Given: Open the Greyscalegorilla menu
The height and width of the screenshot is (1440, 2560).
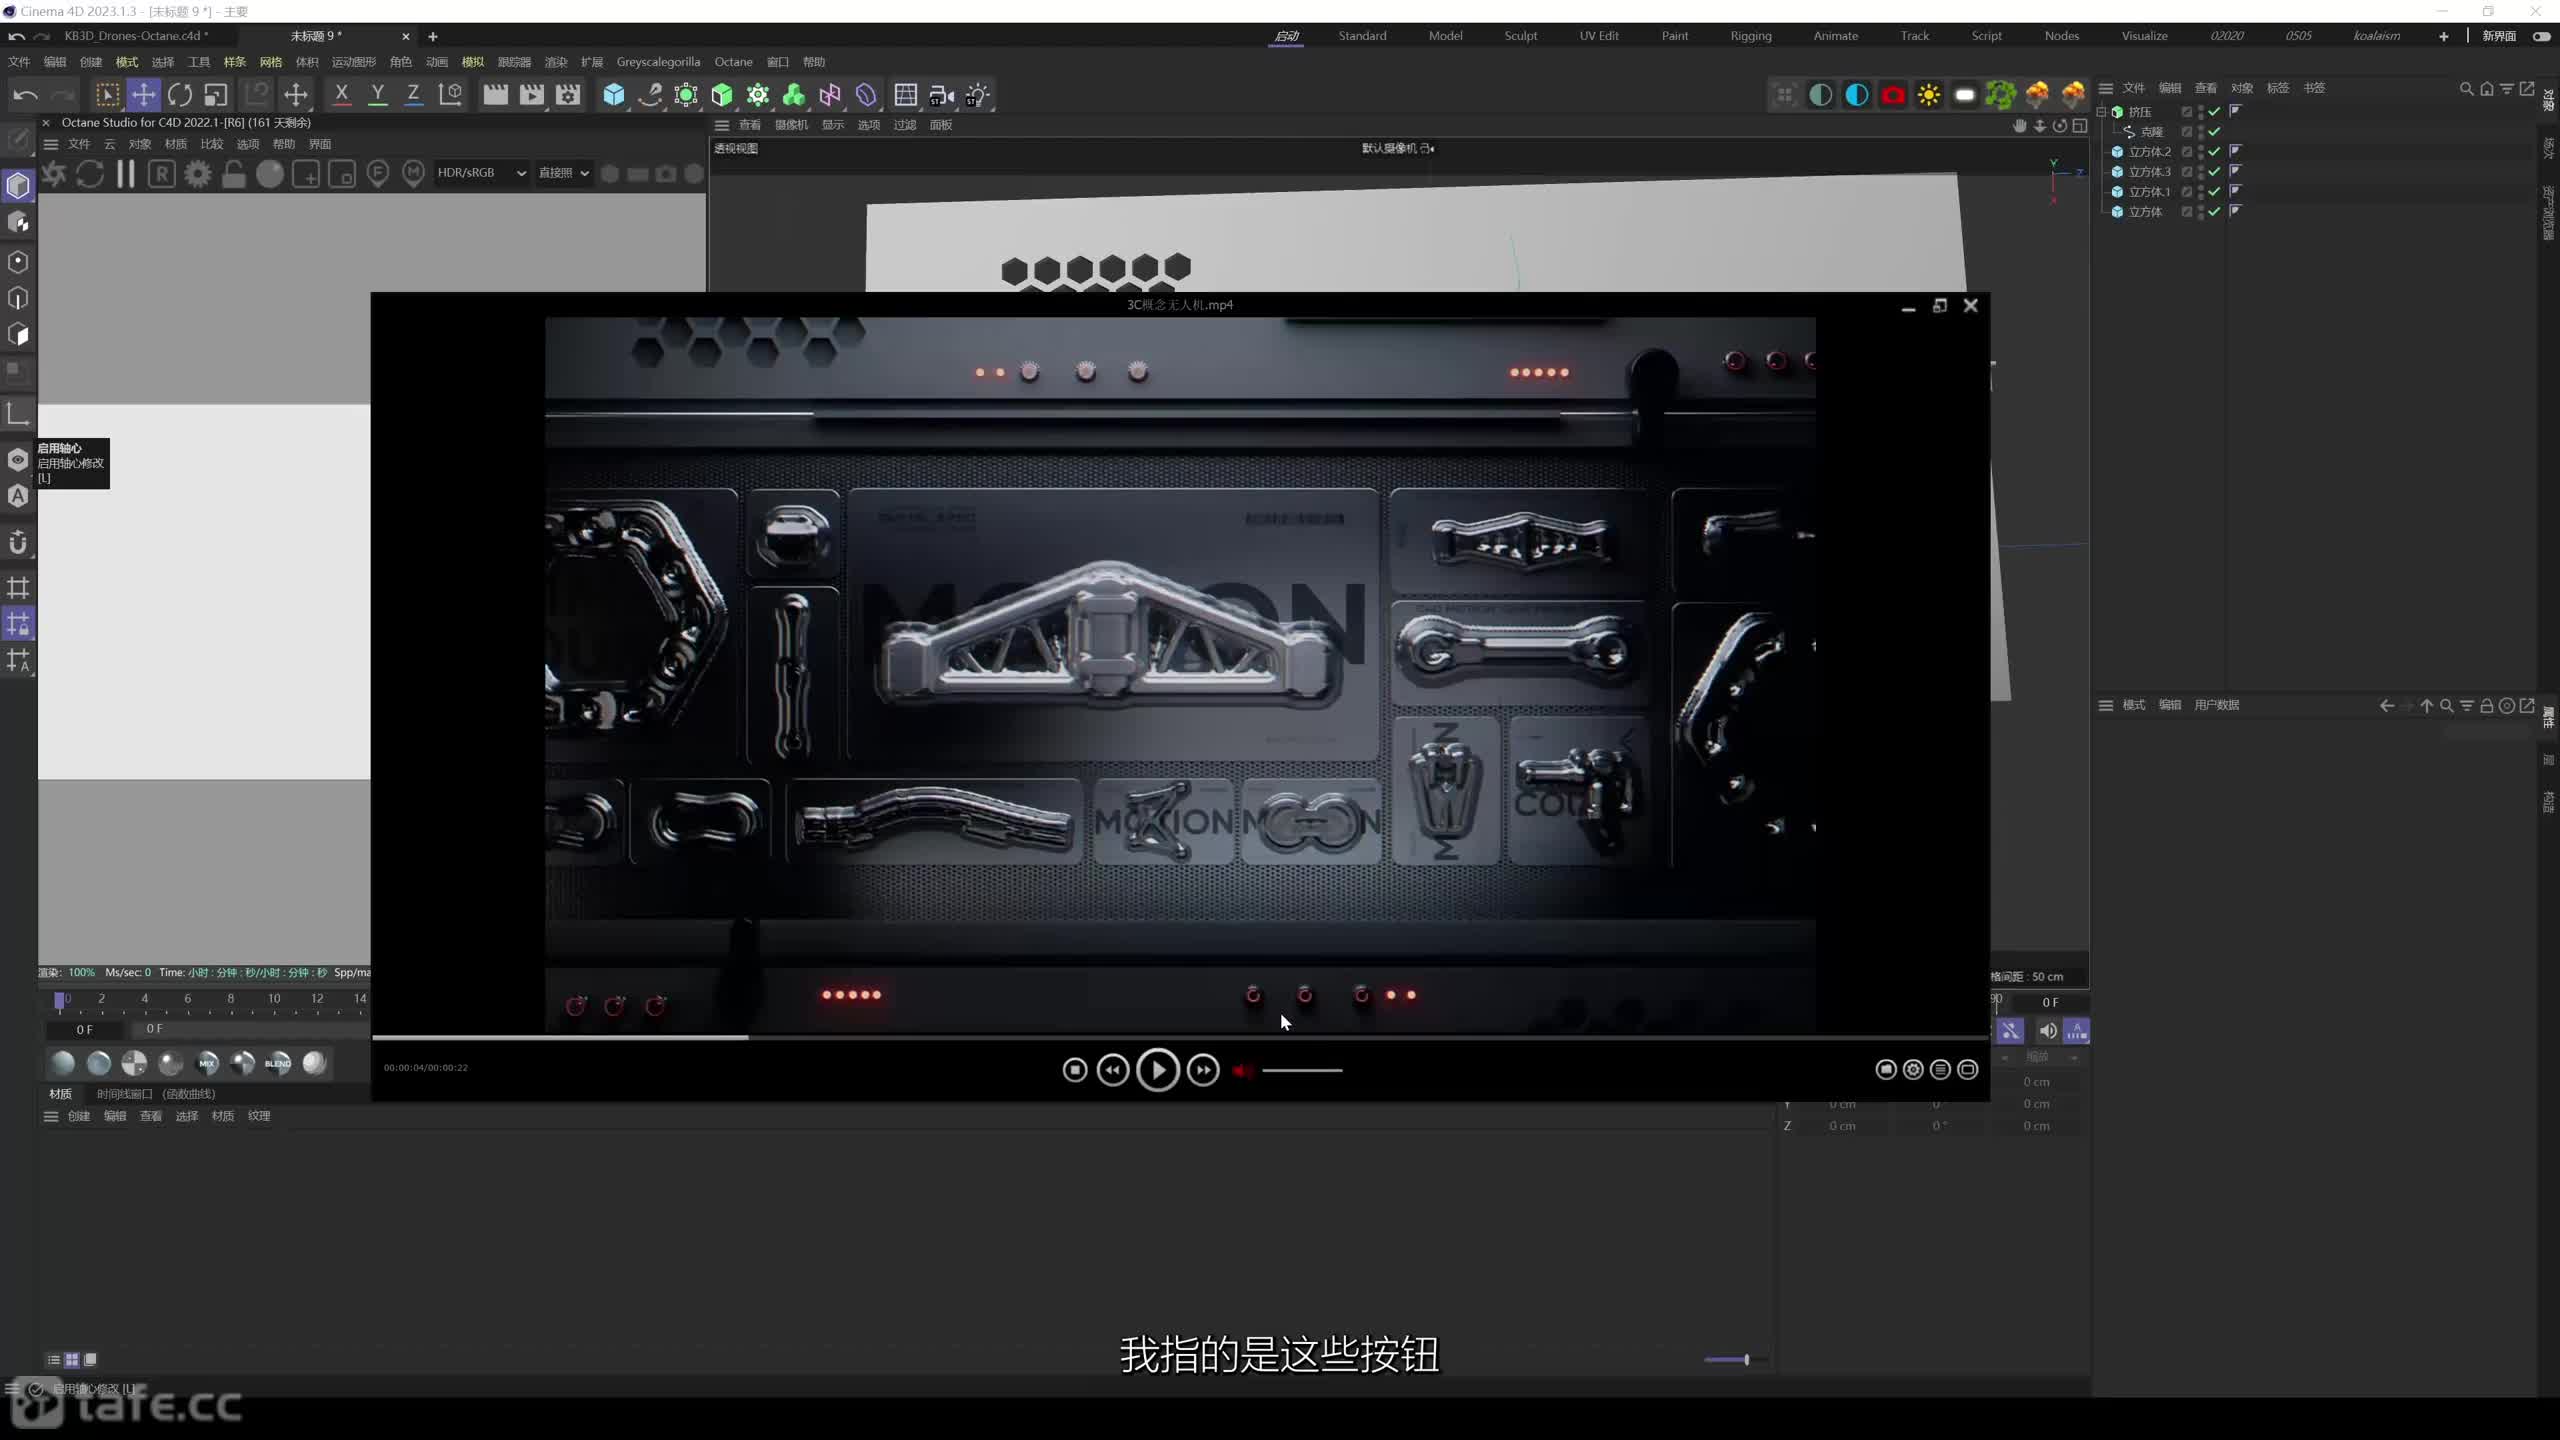Looking at the screenshot, I should pyautogui.click(x=658, y=62).
